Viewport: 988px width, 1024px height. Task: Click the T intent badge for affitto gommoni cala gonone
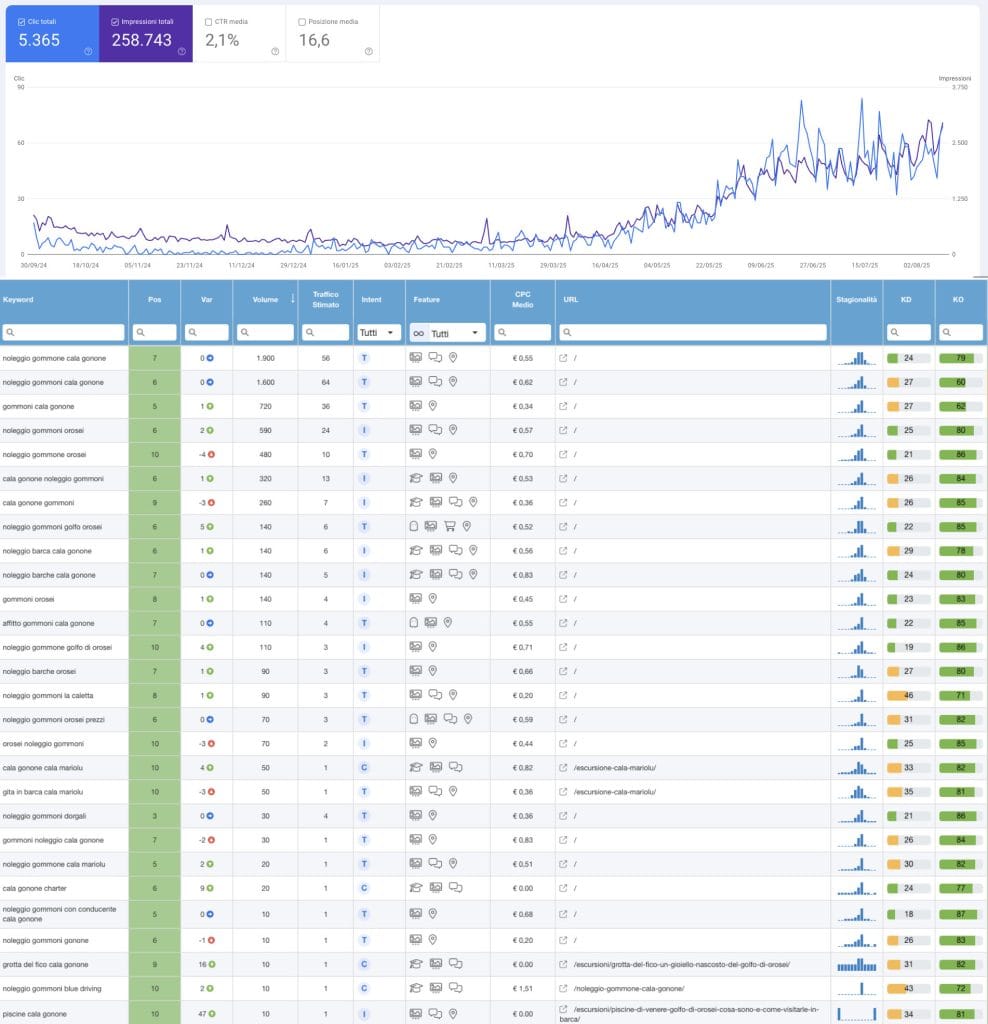tap(364, 623)
